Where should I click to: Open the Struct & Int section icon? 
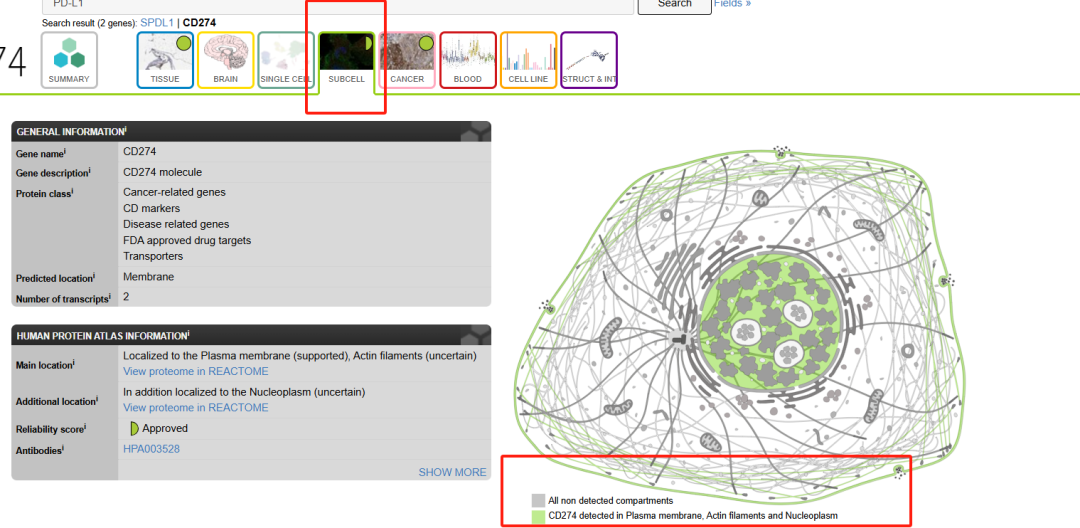pyautogui.click(x=589, y=60)
